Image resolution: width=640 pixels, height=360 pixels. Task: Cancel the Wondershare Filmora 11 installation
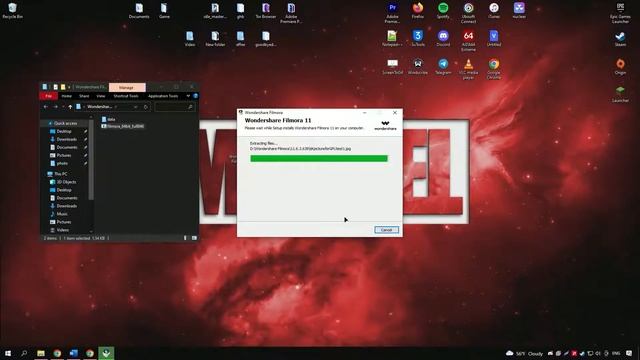pyautogui.click(x=386, y=230)
